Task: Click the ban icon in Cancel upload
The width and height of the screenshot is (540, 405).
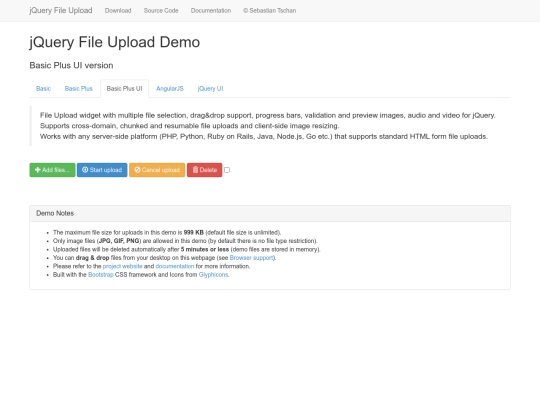Action: [137, 170]
